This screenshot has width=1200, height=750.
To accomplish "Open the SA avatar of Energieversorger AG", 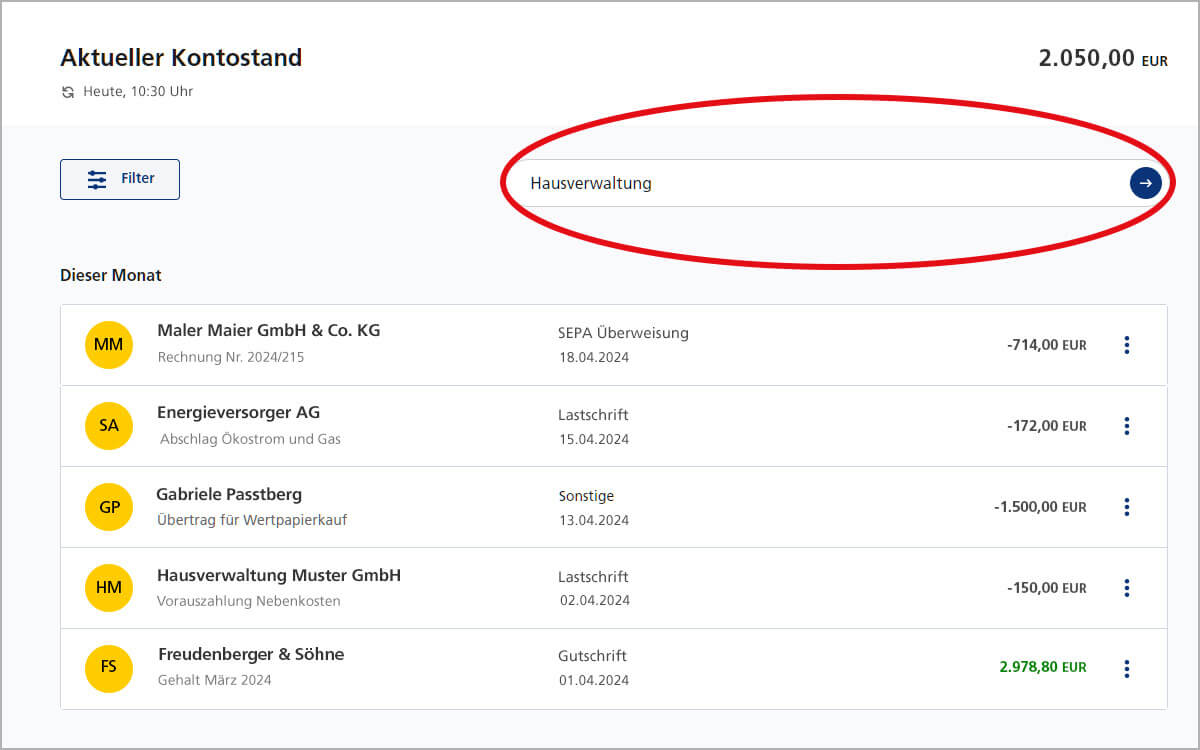I will pyautogui.click(x=109, y=425).
